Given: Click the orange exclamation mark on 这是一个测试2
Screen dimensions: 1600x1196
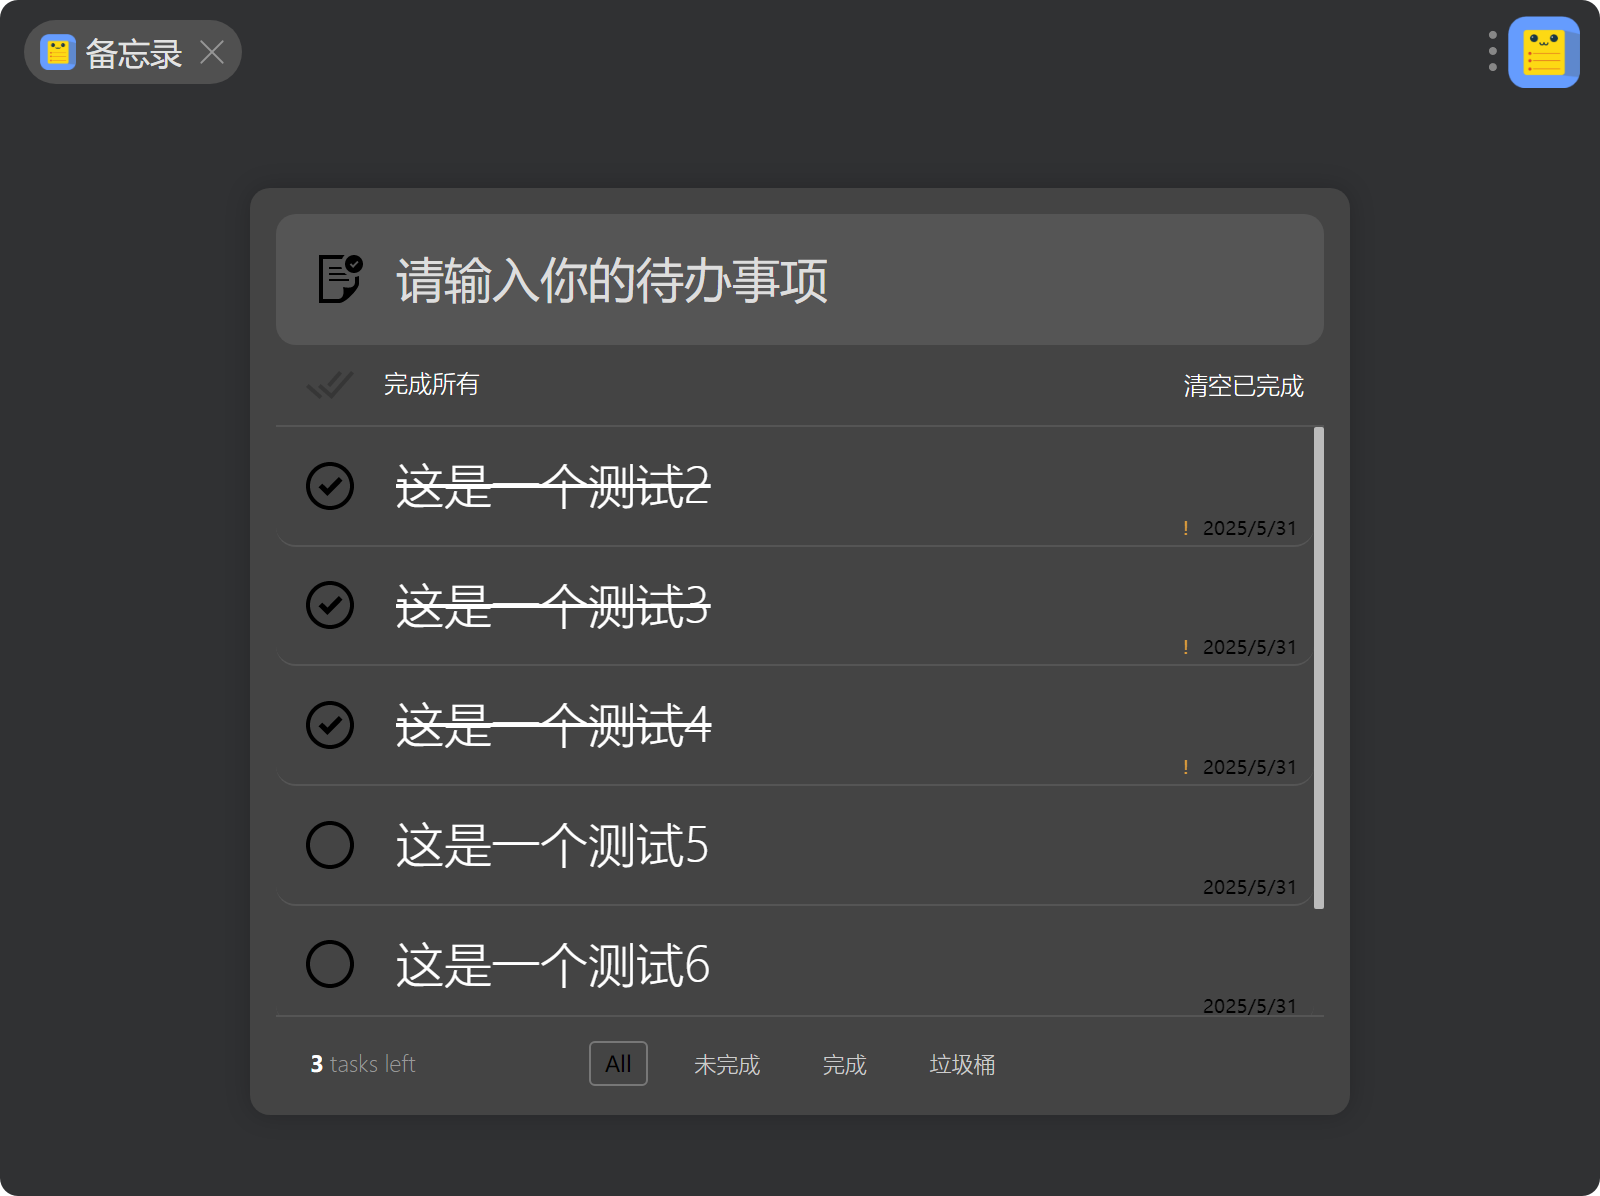Looking at the screenshot, I should [x=1186, y=528].
